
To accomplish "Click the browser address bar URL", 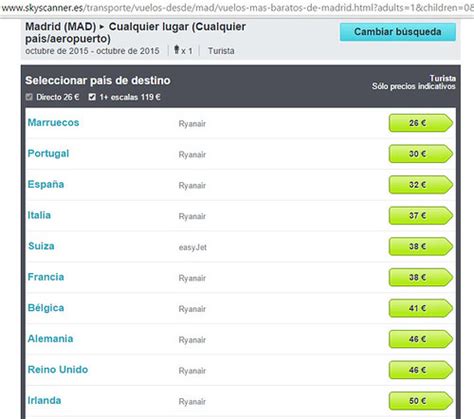I will point(237,8).
